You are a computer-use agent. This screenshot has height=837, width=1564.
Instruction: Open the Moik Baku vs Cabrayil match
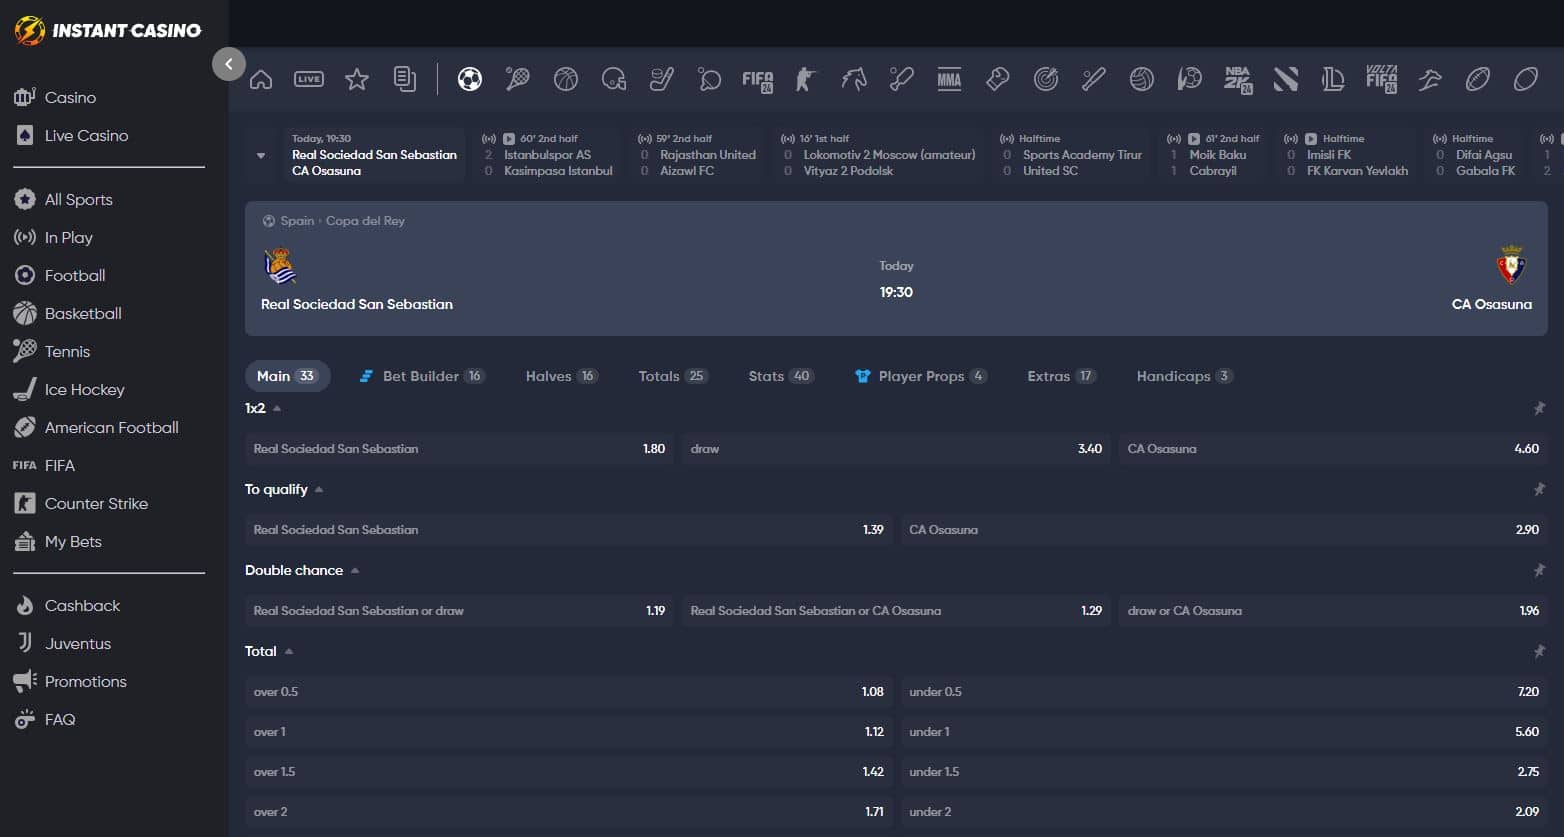pos(1214,155)
